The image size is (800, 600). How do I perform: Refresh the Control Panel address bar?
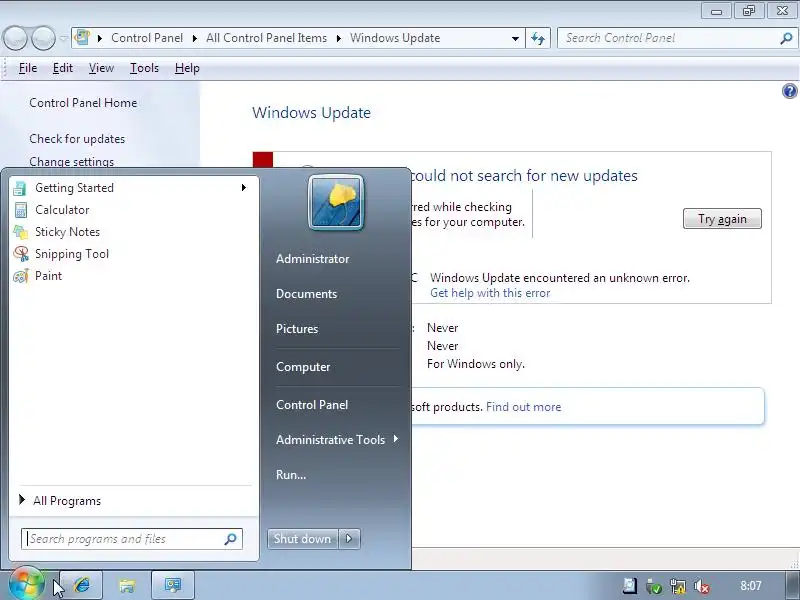[x=538, y=38]
